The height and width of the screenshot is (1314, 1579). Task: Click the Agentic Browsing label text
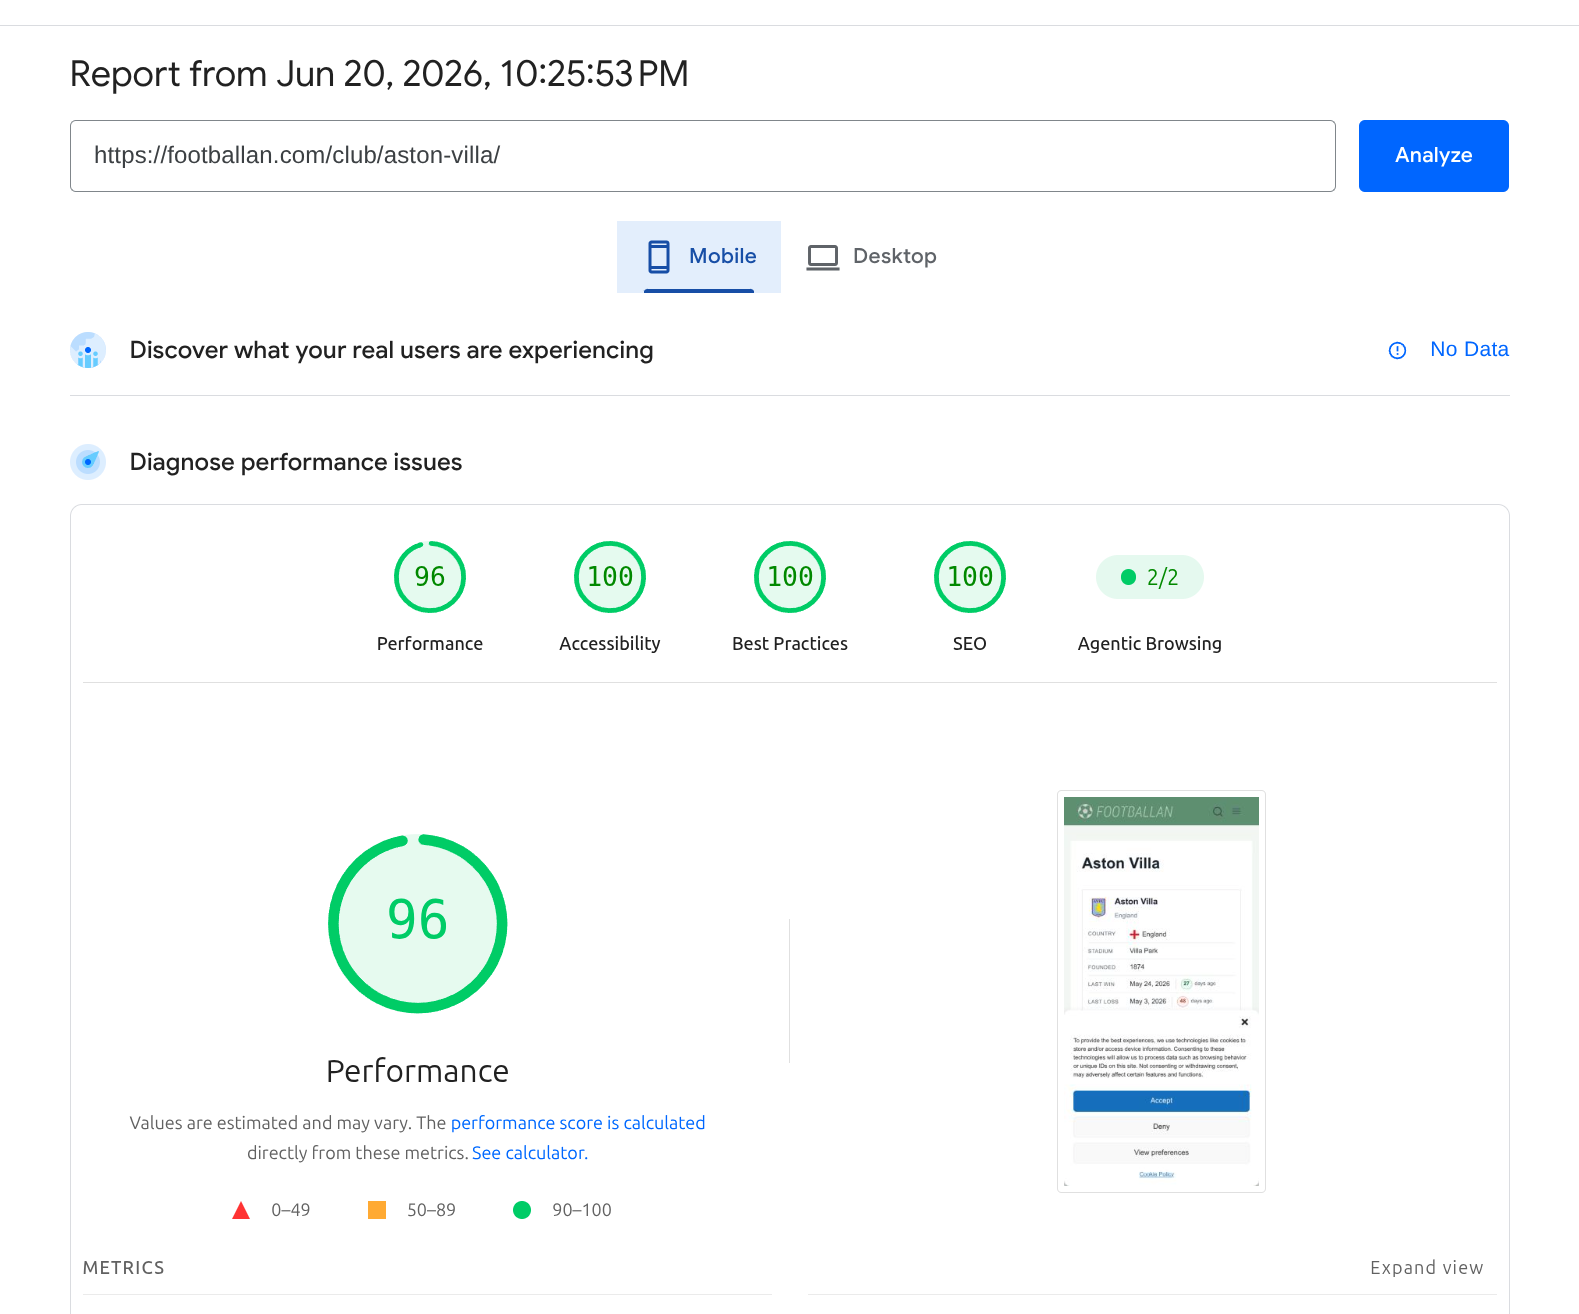coord(1150,644)
